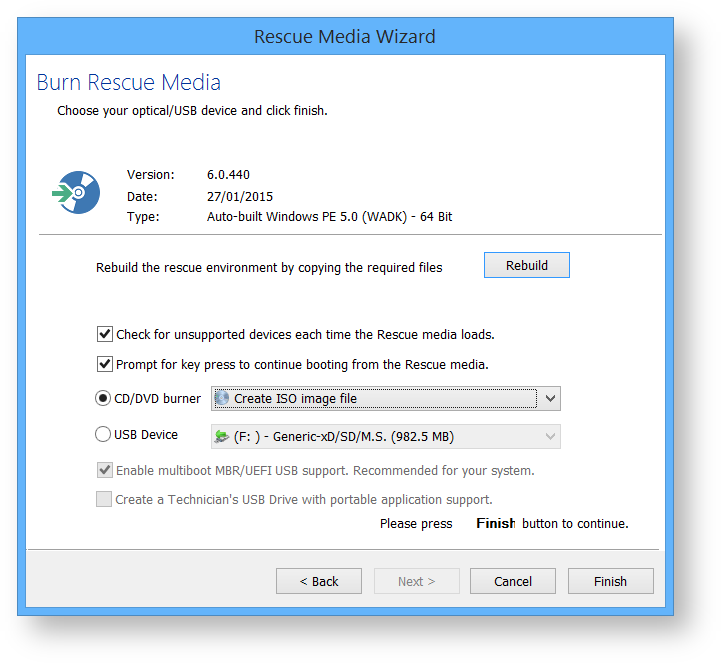Expand the CD/DVD burner dropdown arrow
Image resolution: width=722 pixels, height=664 pixels.
549,399
